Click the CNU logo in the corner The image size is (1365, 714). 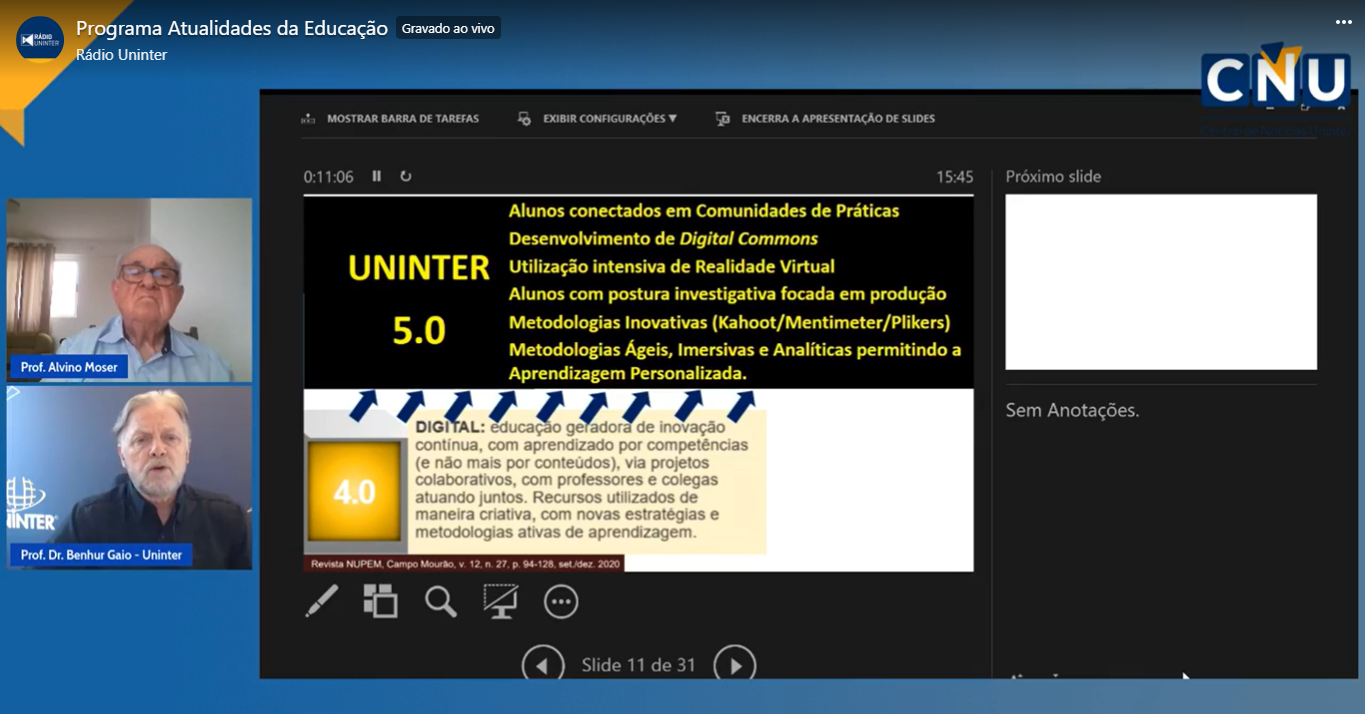(1275, 80)
